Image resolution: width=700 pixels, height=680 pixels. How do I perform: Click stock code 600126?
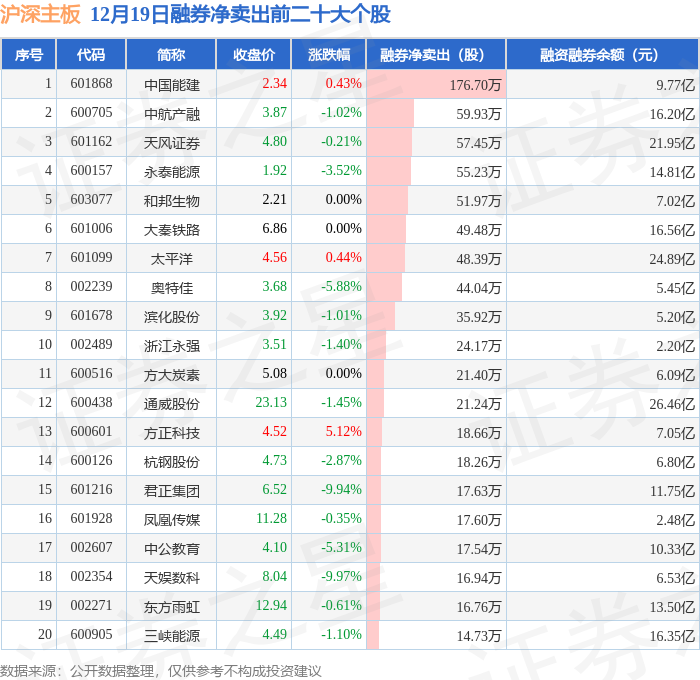pos(92,461)
